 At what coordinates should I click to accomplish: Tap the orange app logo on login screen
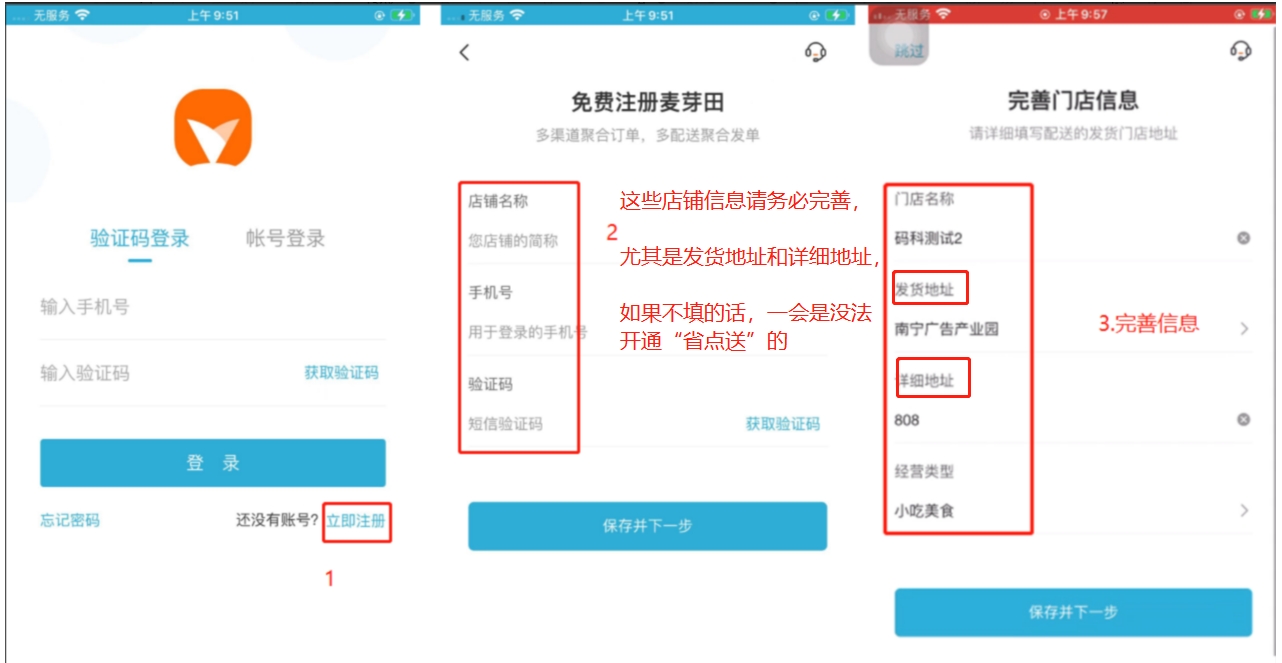[x=212, y=127]
